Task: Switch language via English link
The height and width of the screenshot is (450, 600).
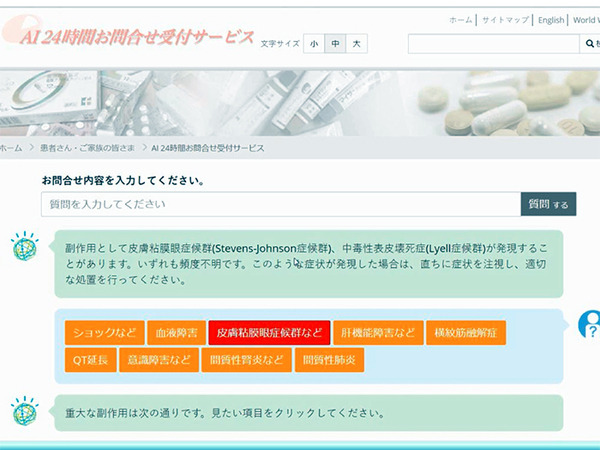Action: tap(551, 19)
